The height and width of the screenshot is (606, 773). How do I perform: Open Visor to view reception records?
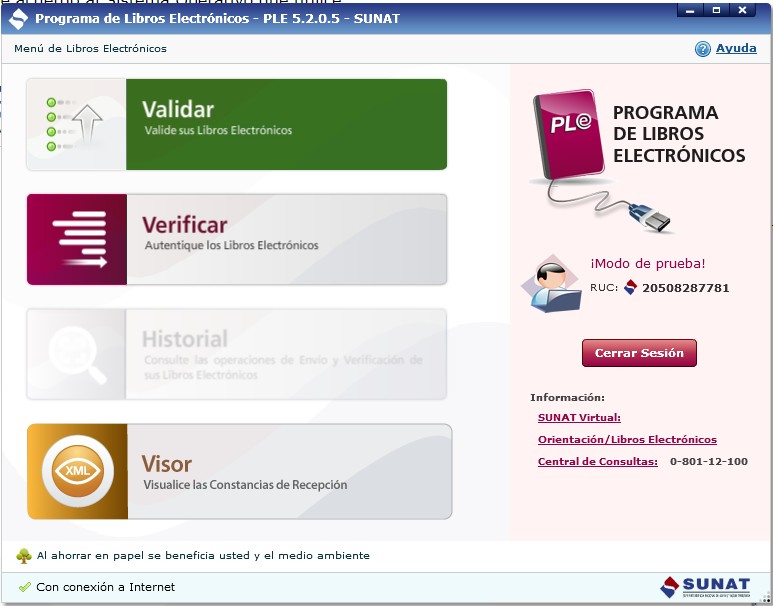[x=288, y=472]
